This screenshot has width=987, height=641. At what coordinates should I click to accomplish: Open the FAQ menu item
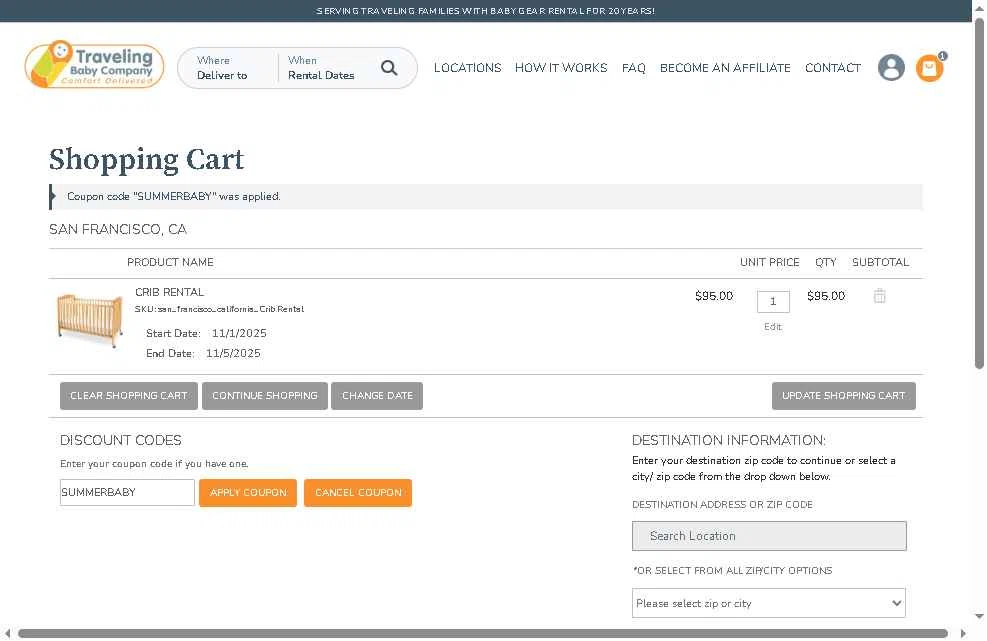(x=633, y=67)
